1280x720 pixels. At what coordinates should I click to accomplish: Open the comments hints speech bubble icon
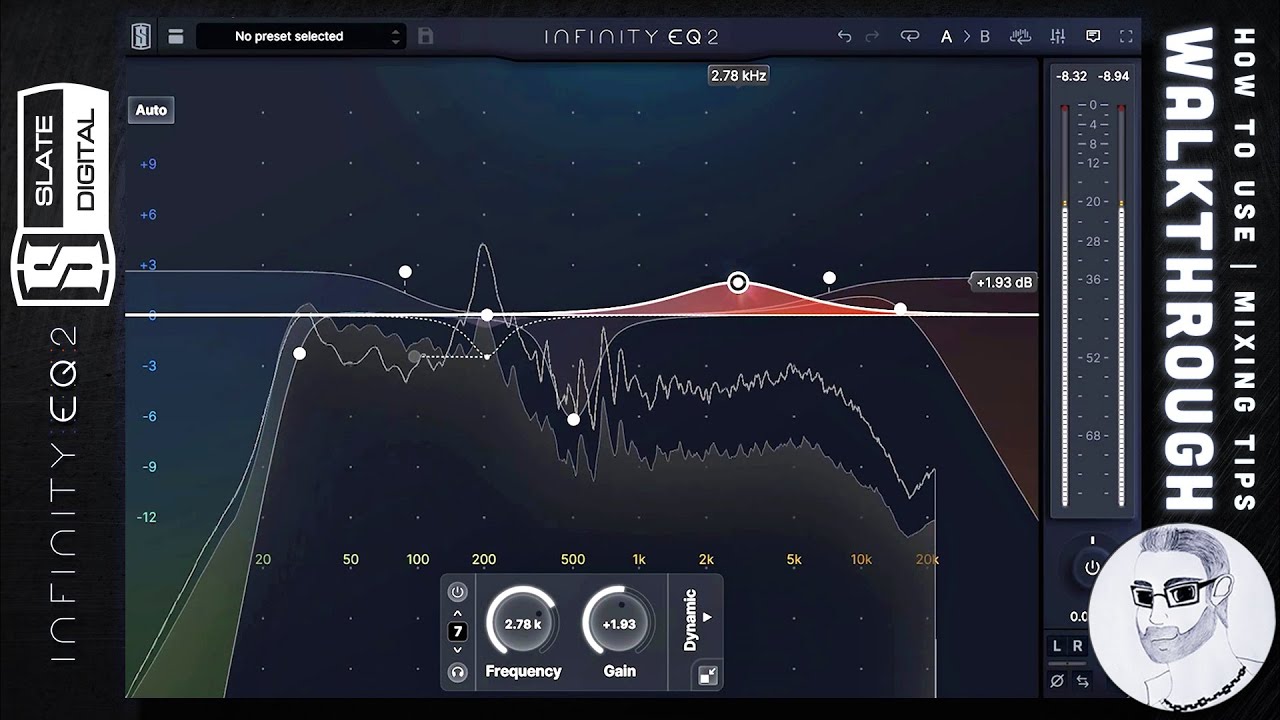1093,37
